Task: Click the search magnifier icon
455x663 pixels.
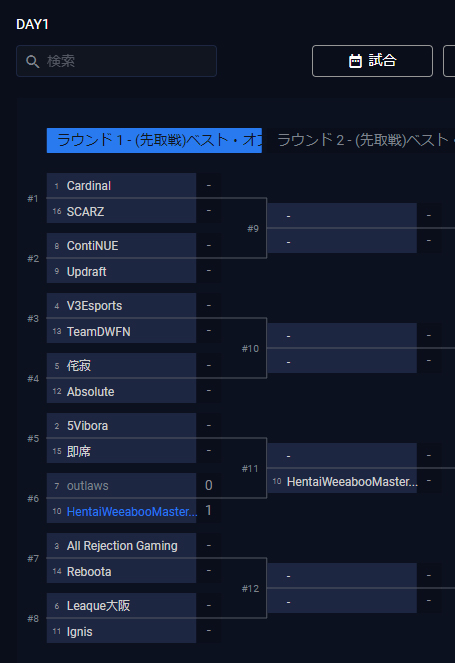Action: click(x=33, y=61)
